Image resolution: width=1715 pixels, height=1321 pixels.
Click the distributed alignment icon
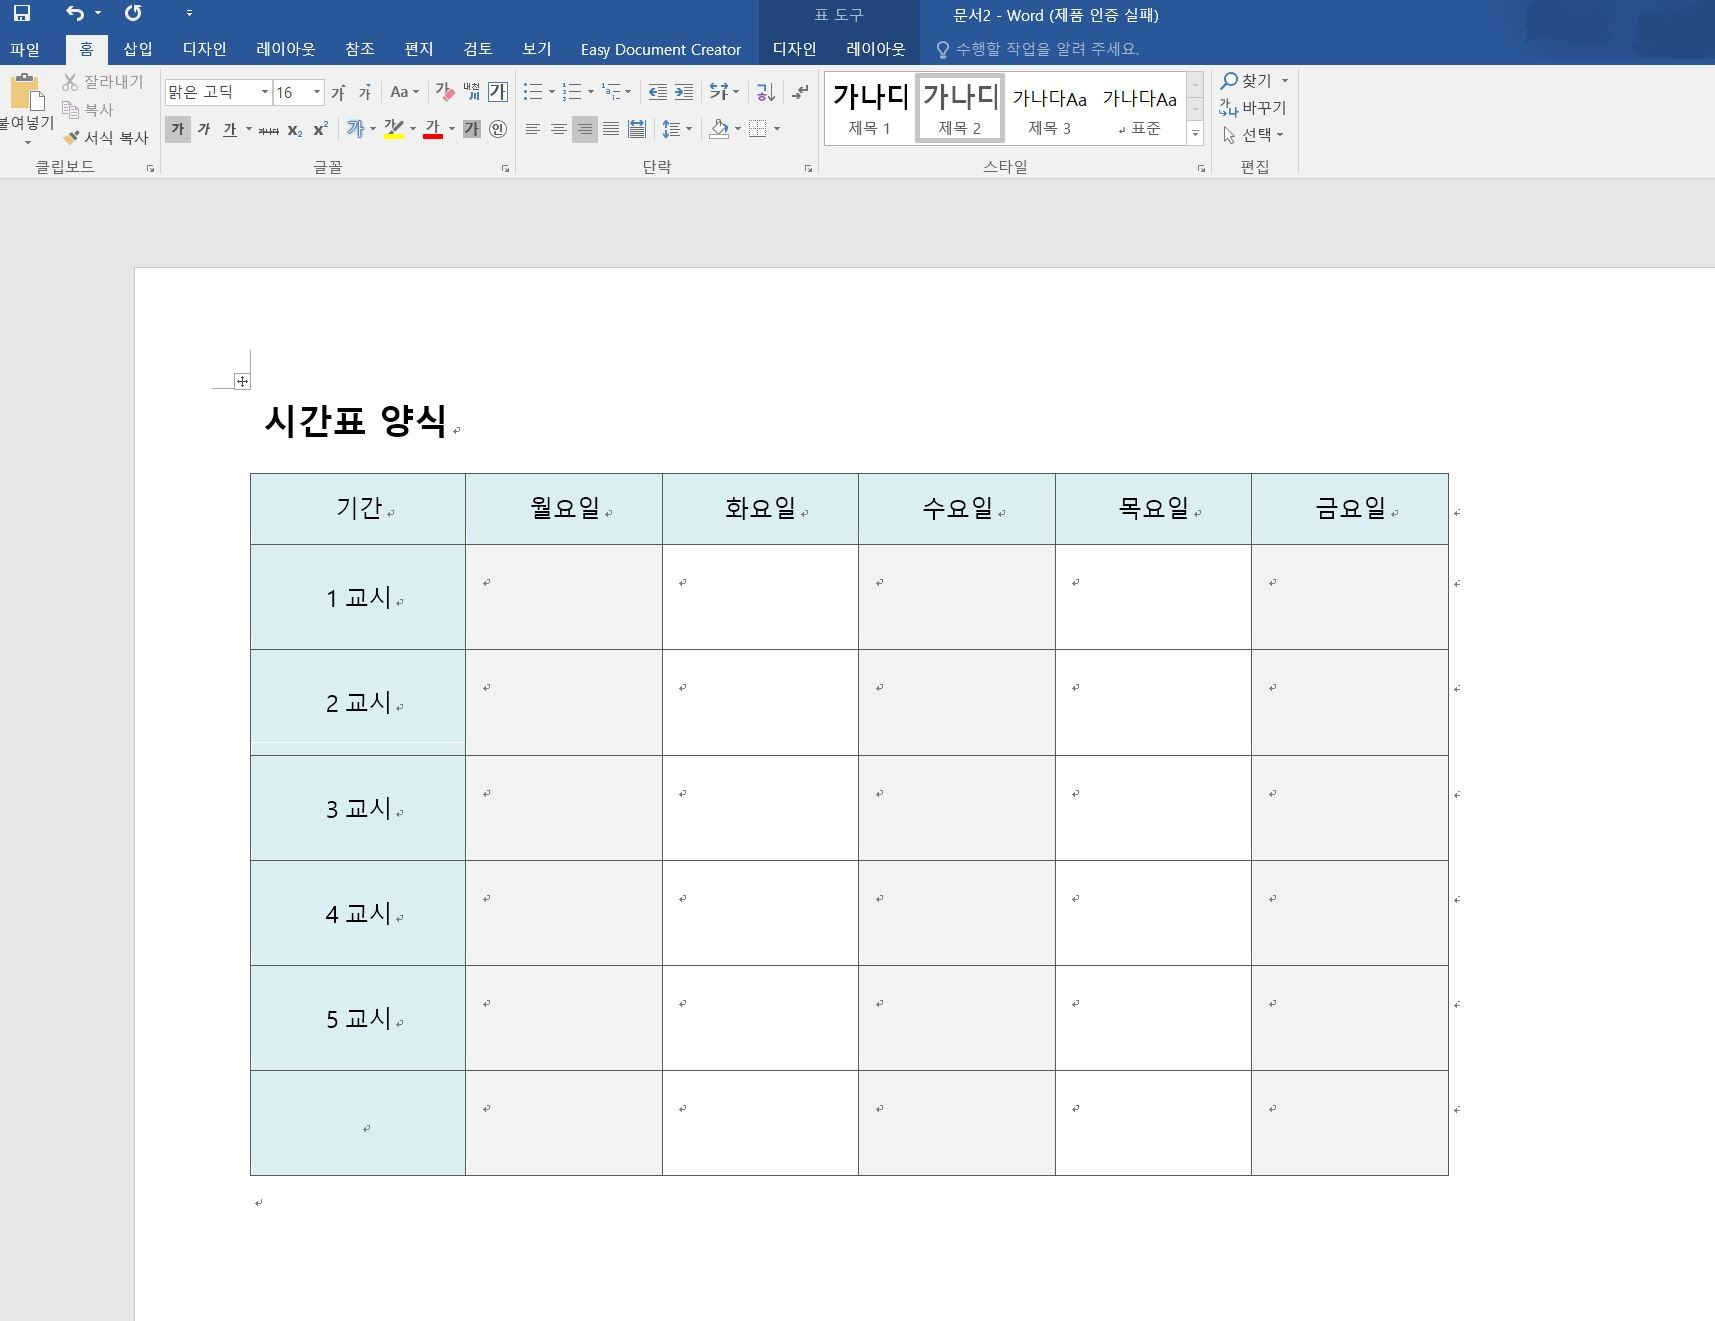(x=637, y=129)
